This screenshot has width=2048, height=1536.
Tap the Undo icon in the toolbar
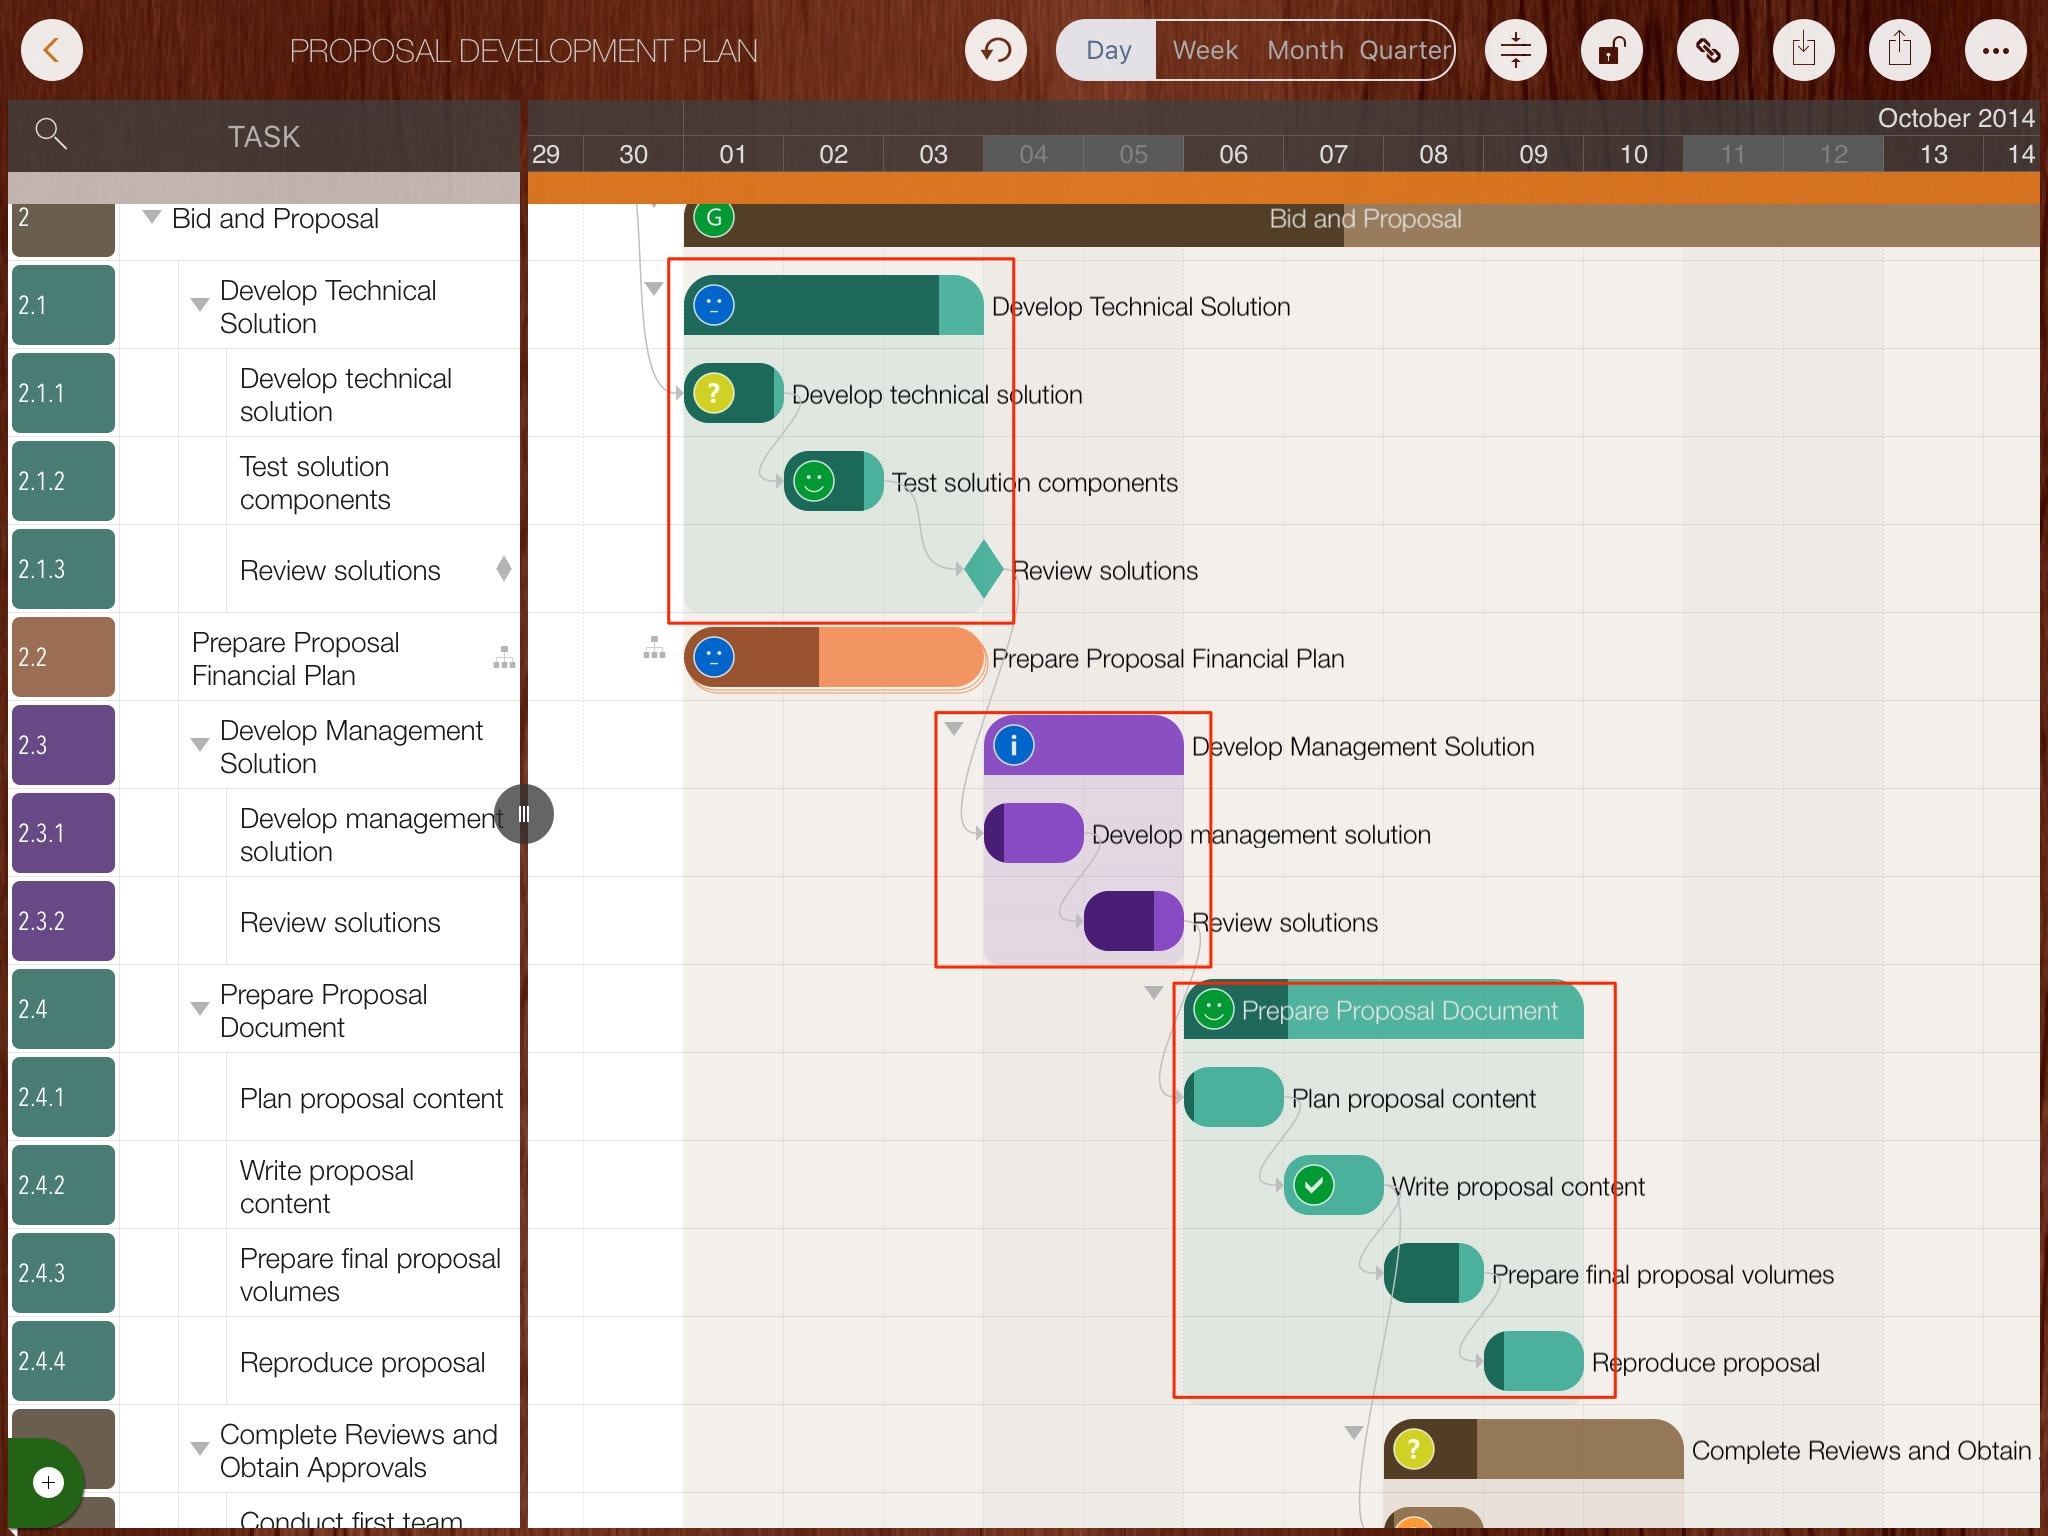click(995, 49)
